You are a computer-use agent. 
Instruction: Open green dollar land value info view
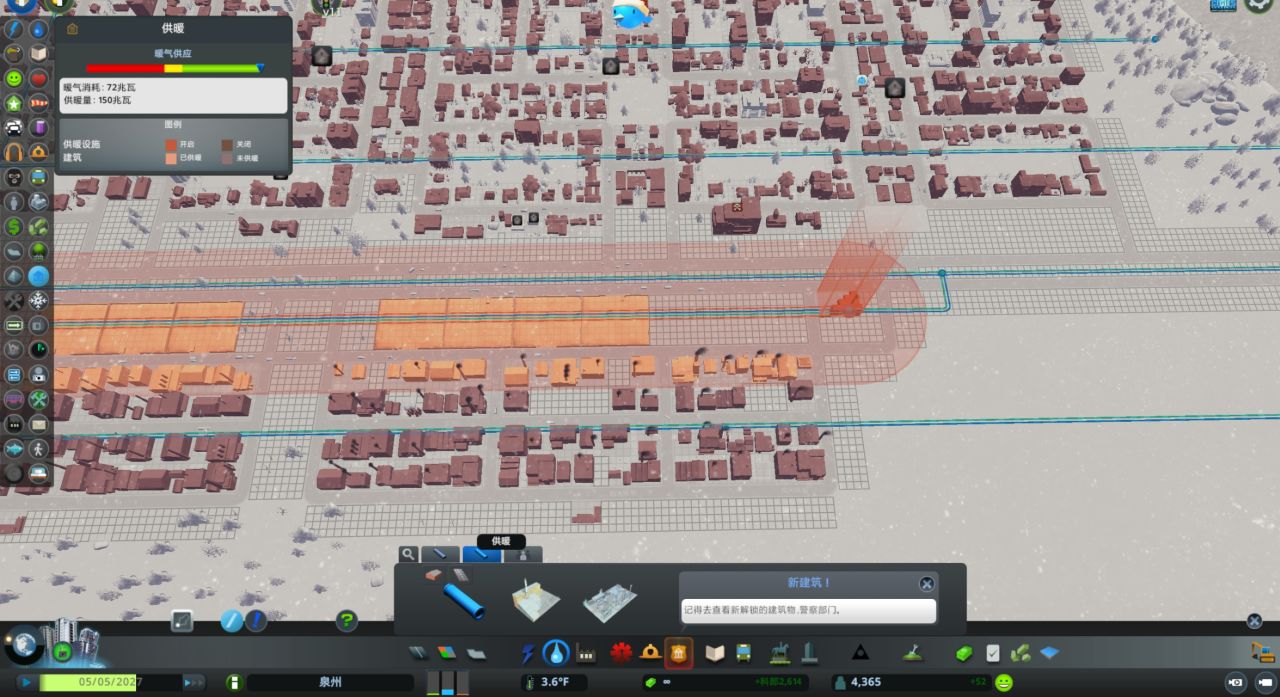14,226
